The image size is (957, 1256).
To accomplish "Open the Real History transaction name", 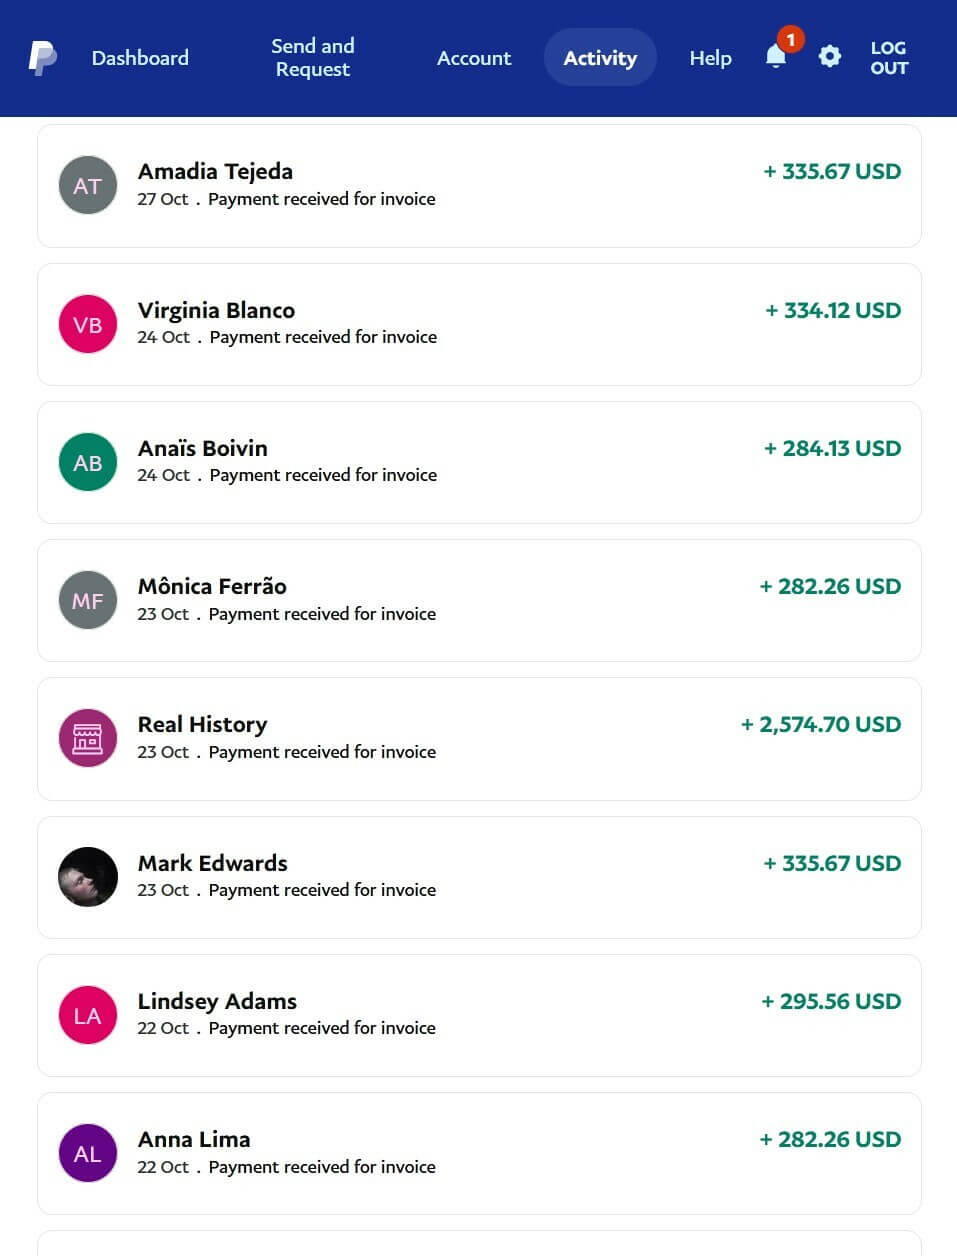I will pos(202,725).
